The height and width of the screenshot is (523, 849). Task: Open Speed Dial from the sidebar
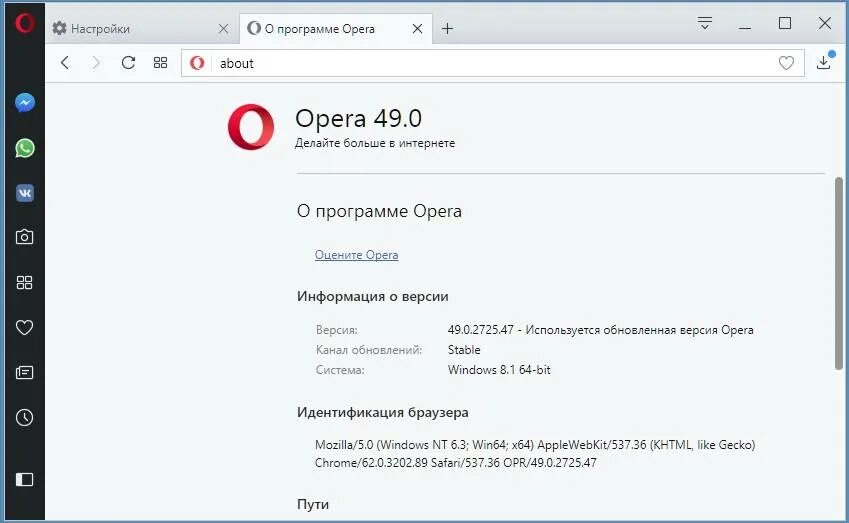tap(24, 282)
